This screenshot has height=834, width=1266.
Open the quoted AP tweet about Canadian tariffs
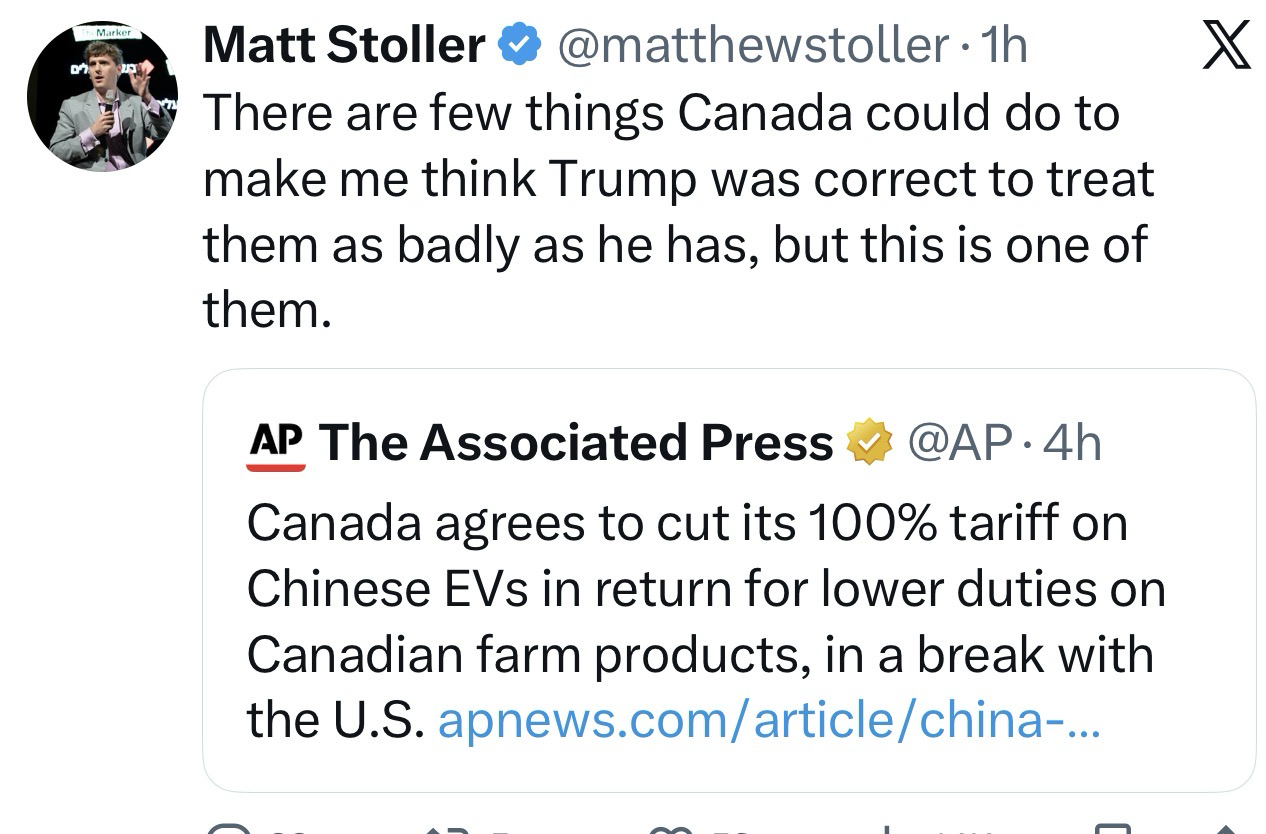700,590
